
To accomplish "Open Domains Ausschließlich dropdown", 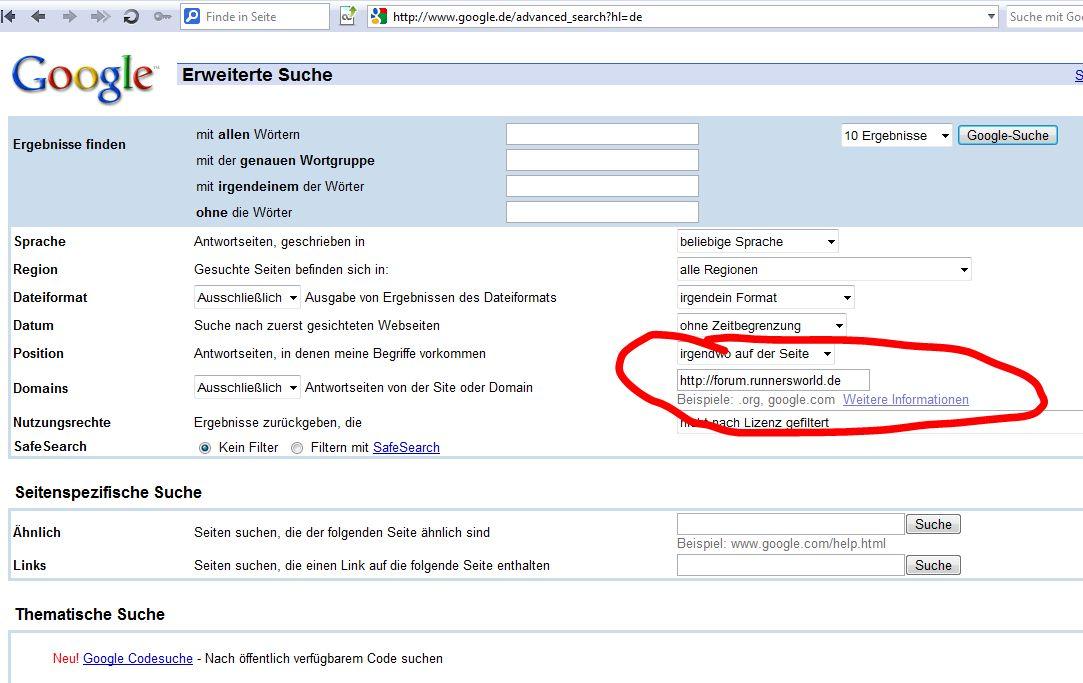I will coord(247,387).
